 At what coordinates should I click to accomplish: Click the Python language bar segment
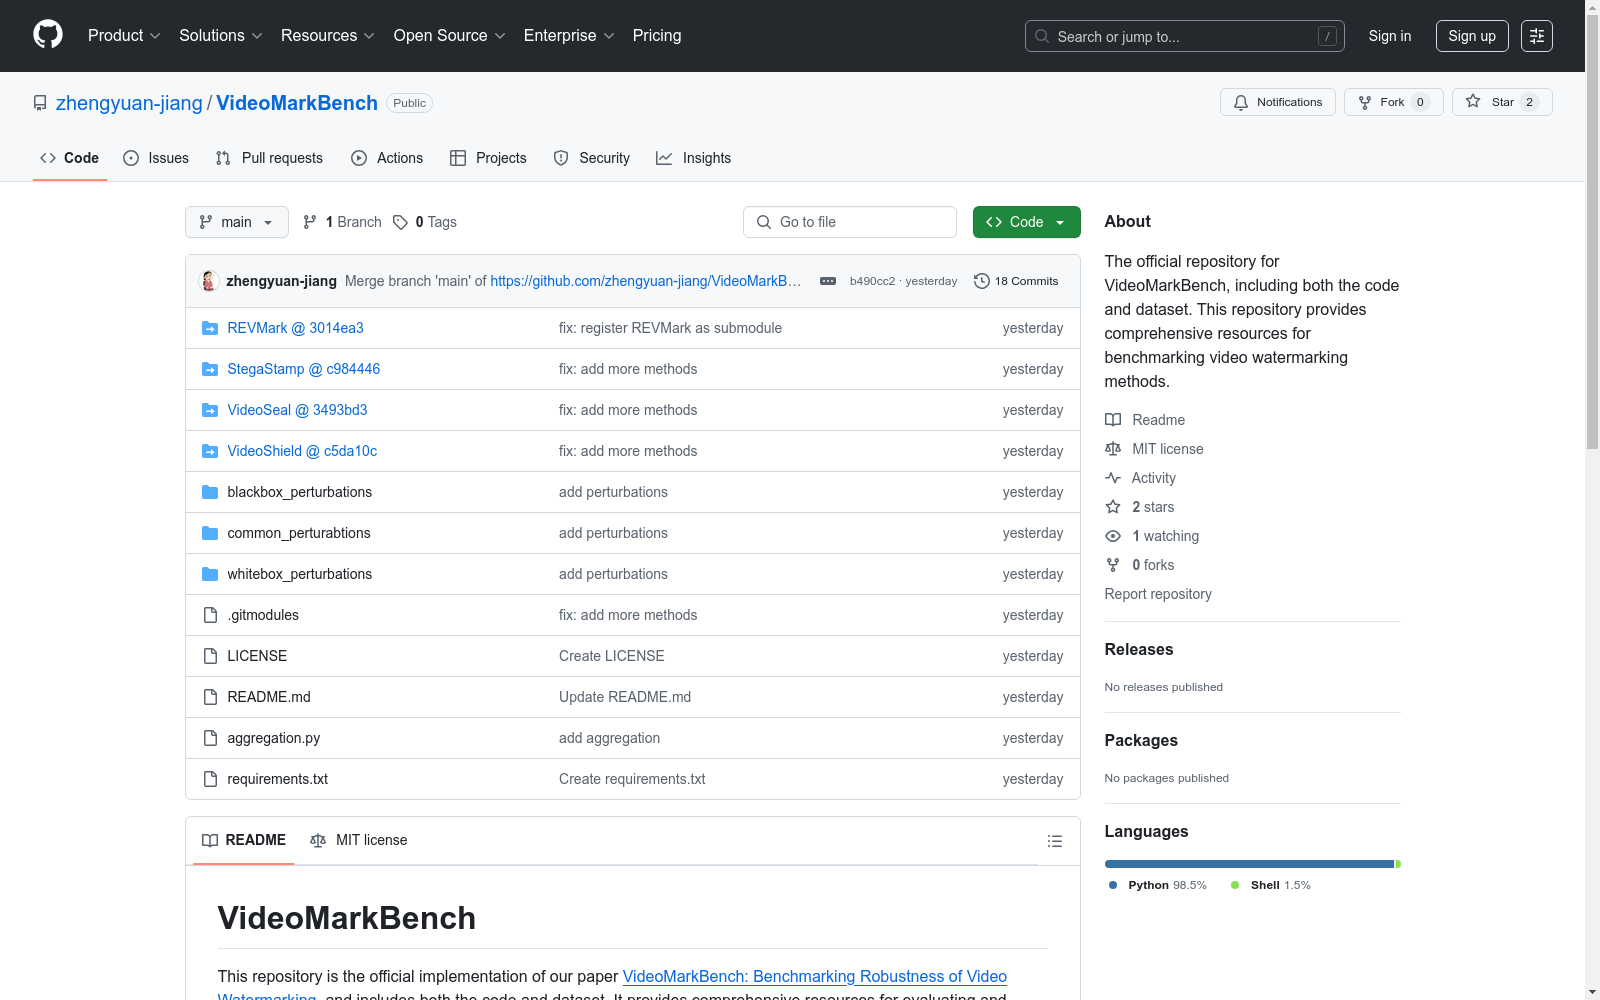[x=1249, y=864]
